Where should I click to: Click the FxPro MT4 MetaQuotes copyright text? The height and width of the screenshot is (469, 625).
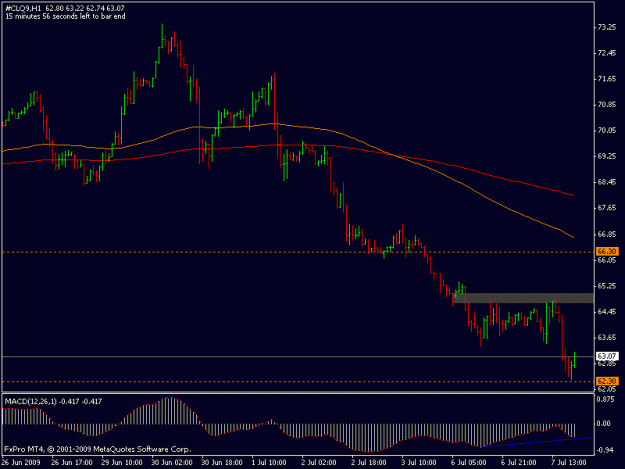[x=98, y=449]
